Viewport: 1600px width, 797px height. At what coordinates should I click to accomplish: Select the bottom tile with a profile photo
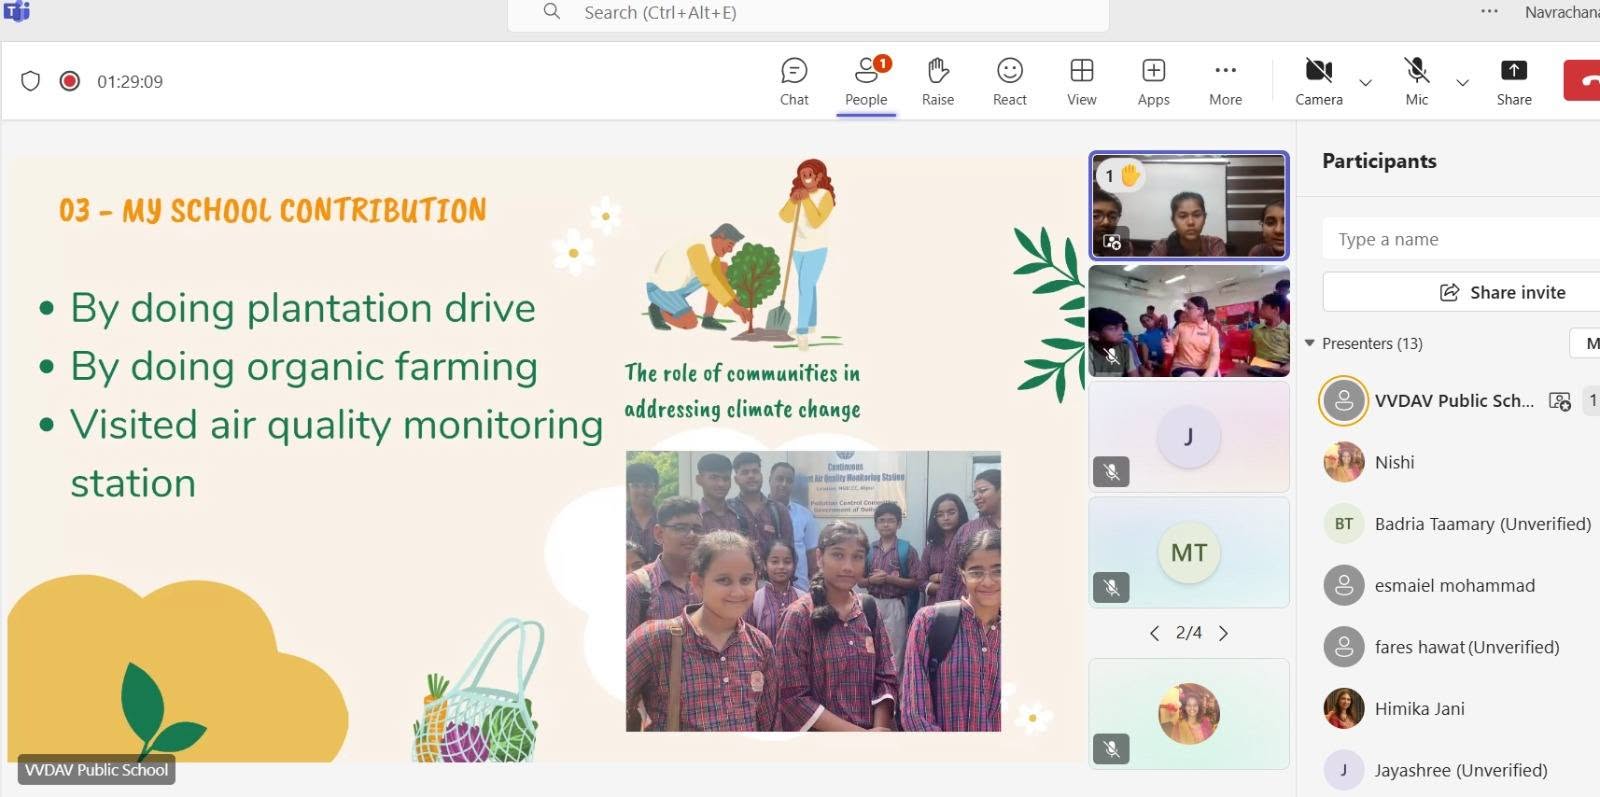coord(1188,714)
